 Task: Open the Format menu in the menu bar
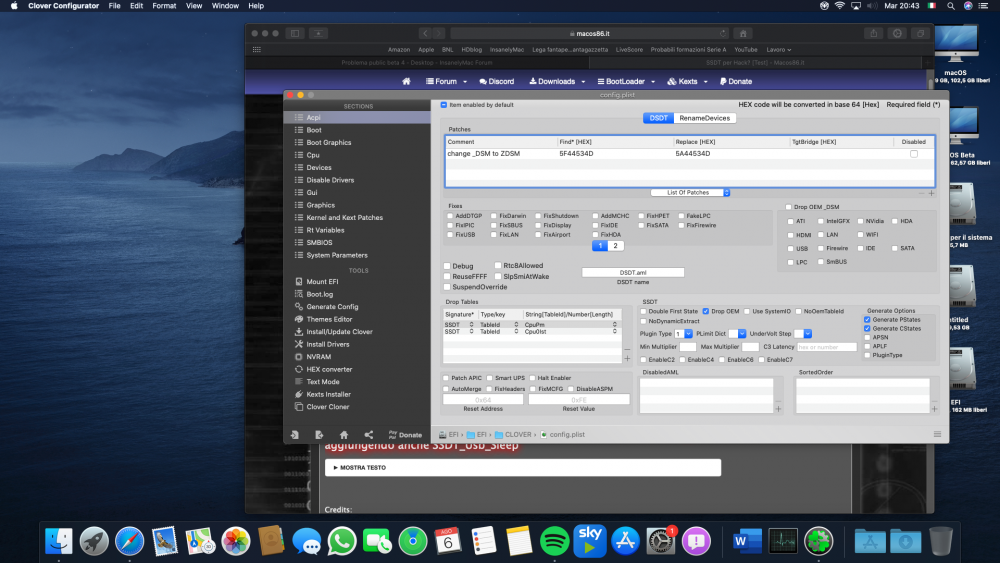pos(164,6)
